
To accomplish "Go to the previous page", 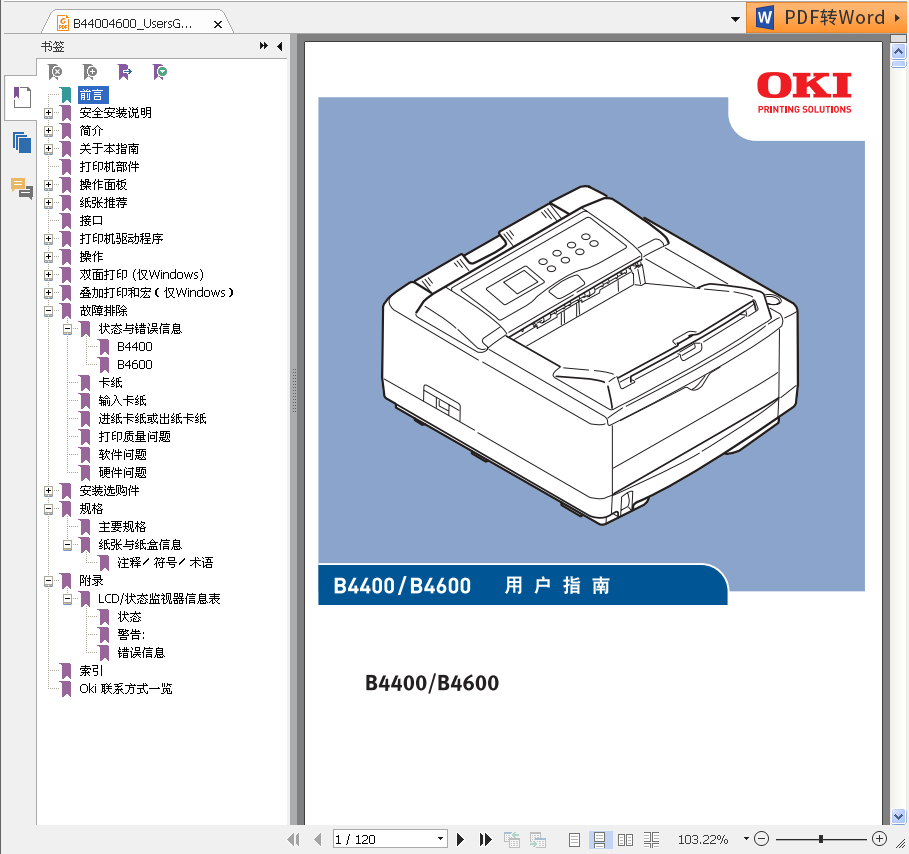I will [317, 839].
